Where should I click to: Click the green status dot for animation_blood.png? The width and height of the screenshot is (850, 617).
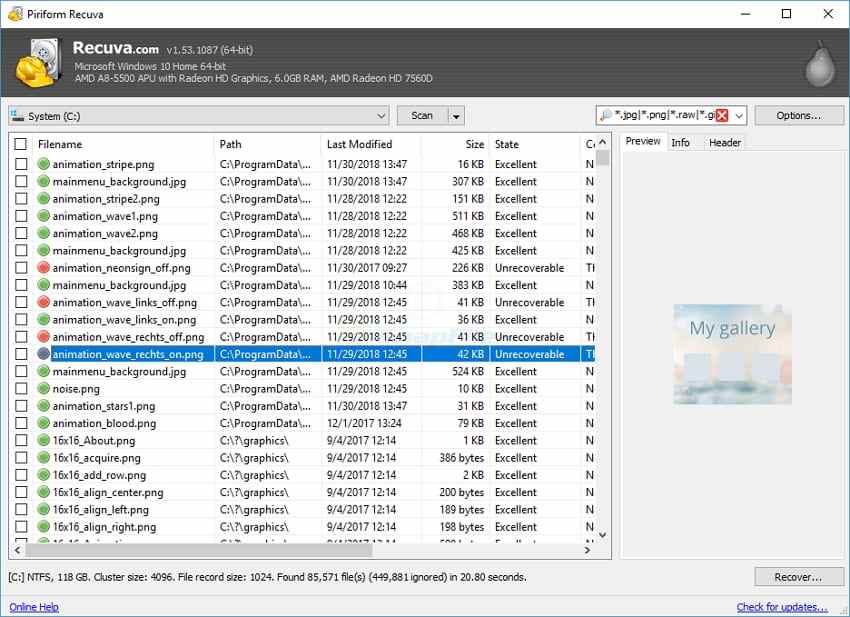43,423
